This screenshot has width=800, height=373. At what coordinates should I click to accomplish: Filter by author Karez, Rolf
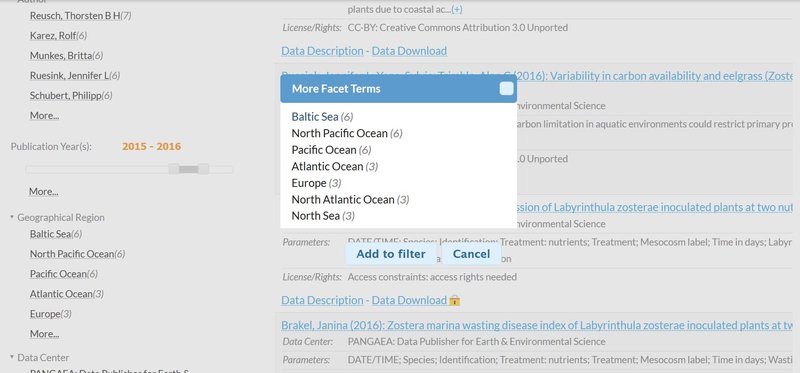tap(53, 35)
